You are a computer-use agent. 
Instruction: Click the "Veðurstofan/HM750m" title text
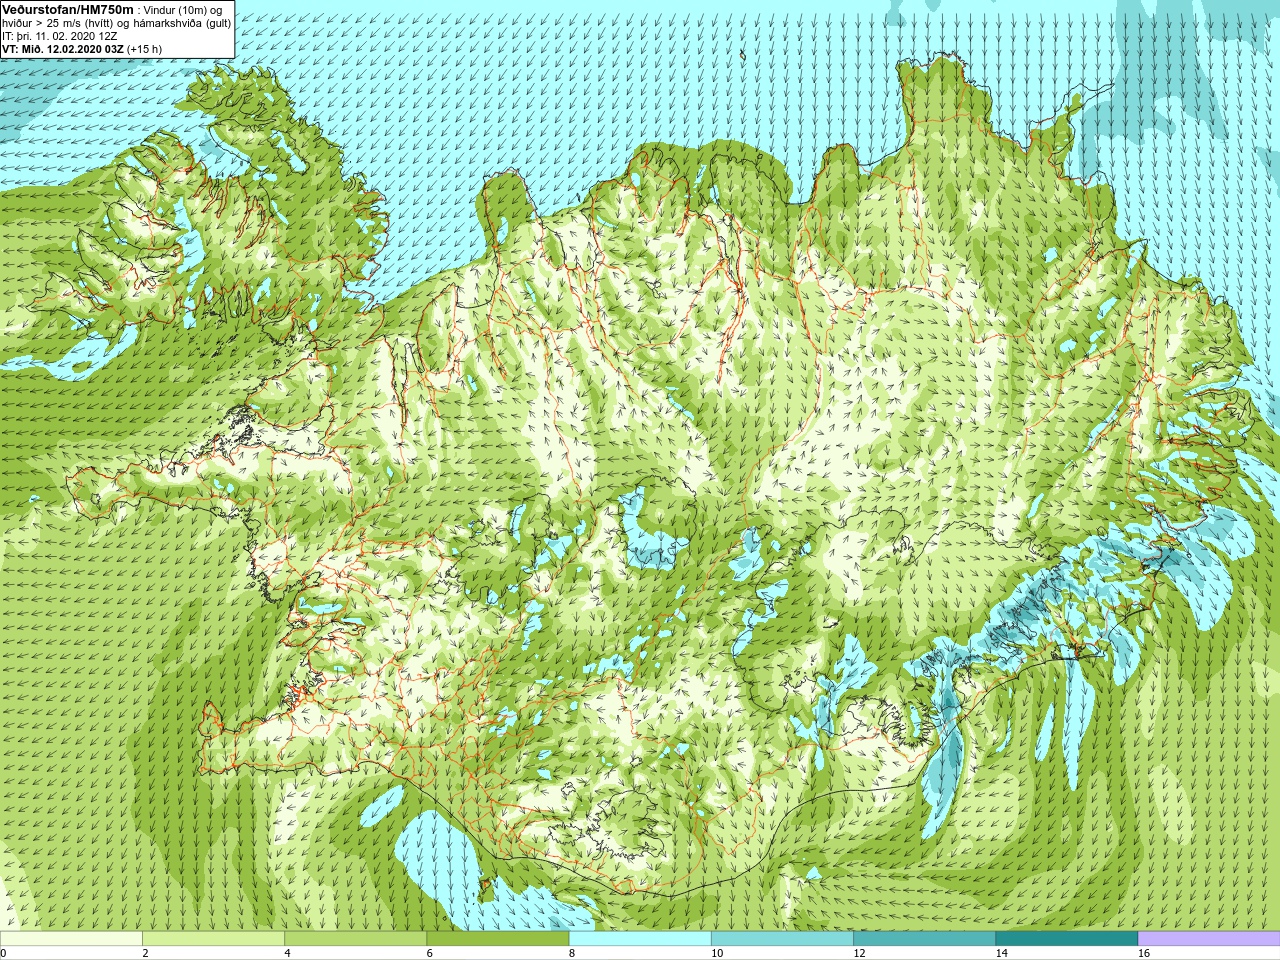[x=68, y=9]
